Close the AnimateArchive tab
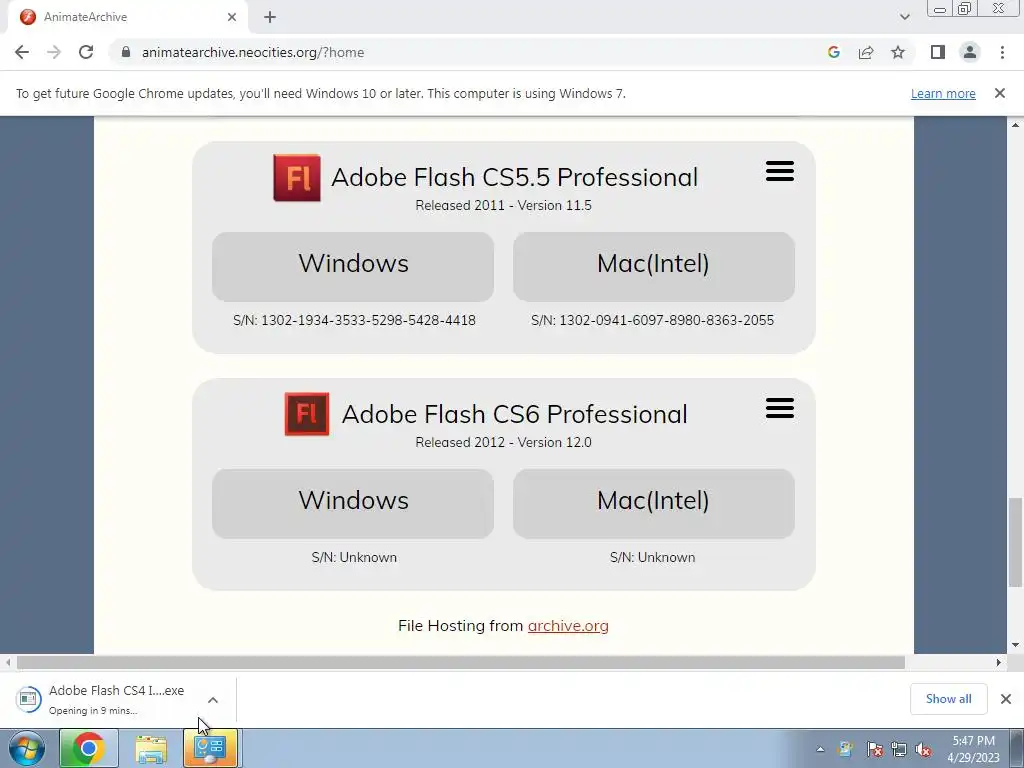The width and height of the screenshot is (1024, 768). [x=232, y=17]
